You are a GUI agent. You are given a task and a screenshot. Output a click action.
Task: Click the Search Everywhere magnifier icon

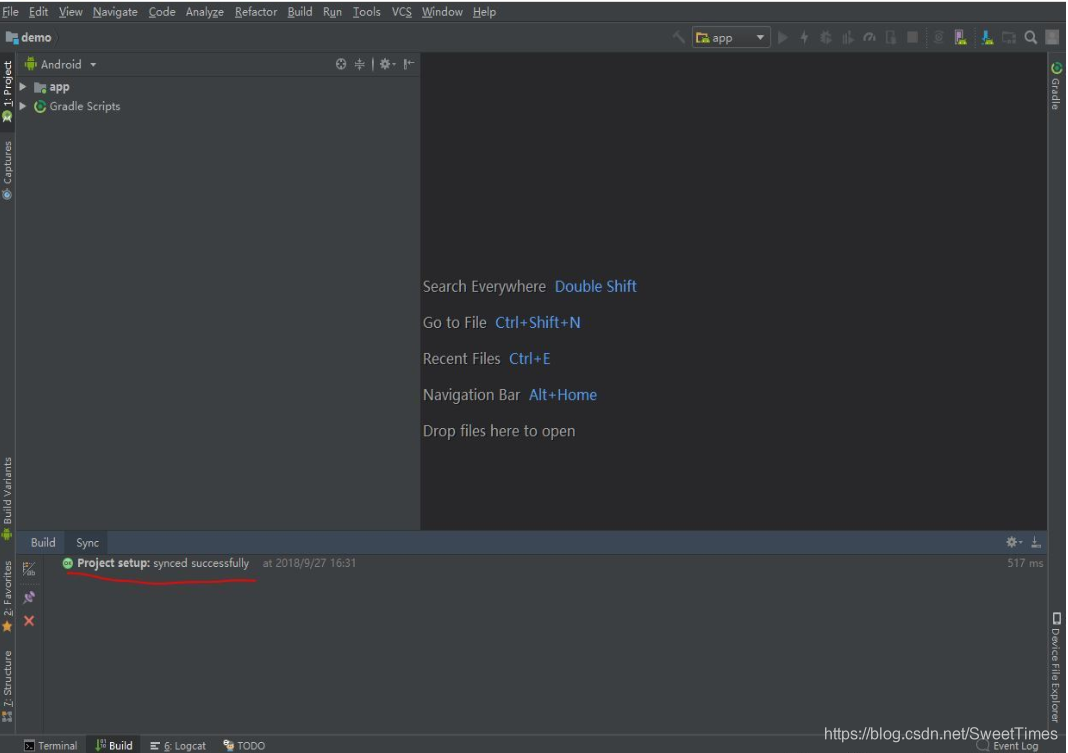[x=1031, y=37]
